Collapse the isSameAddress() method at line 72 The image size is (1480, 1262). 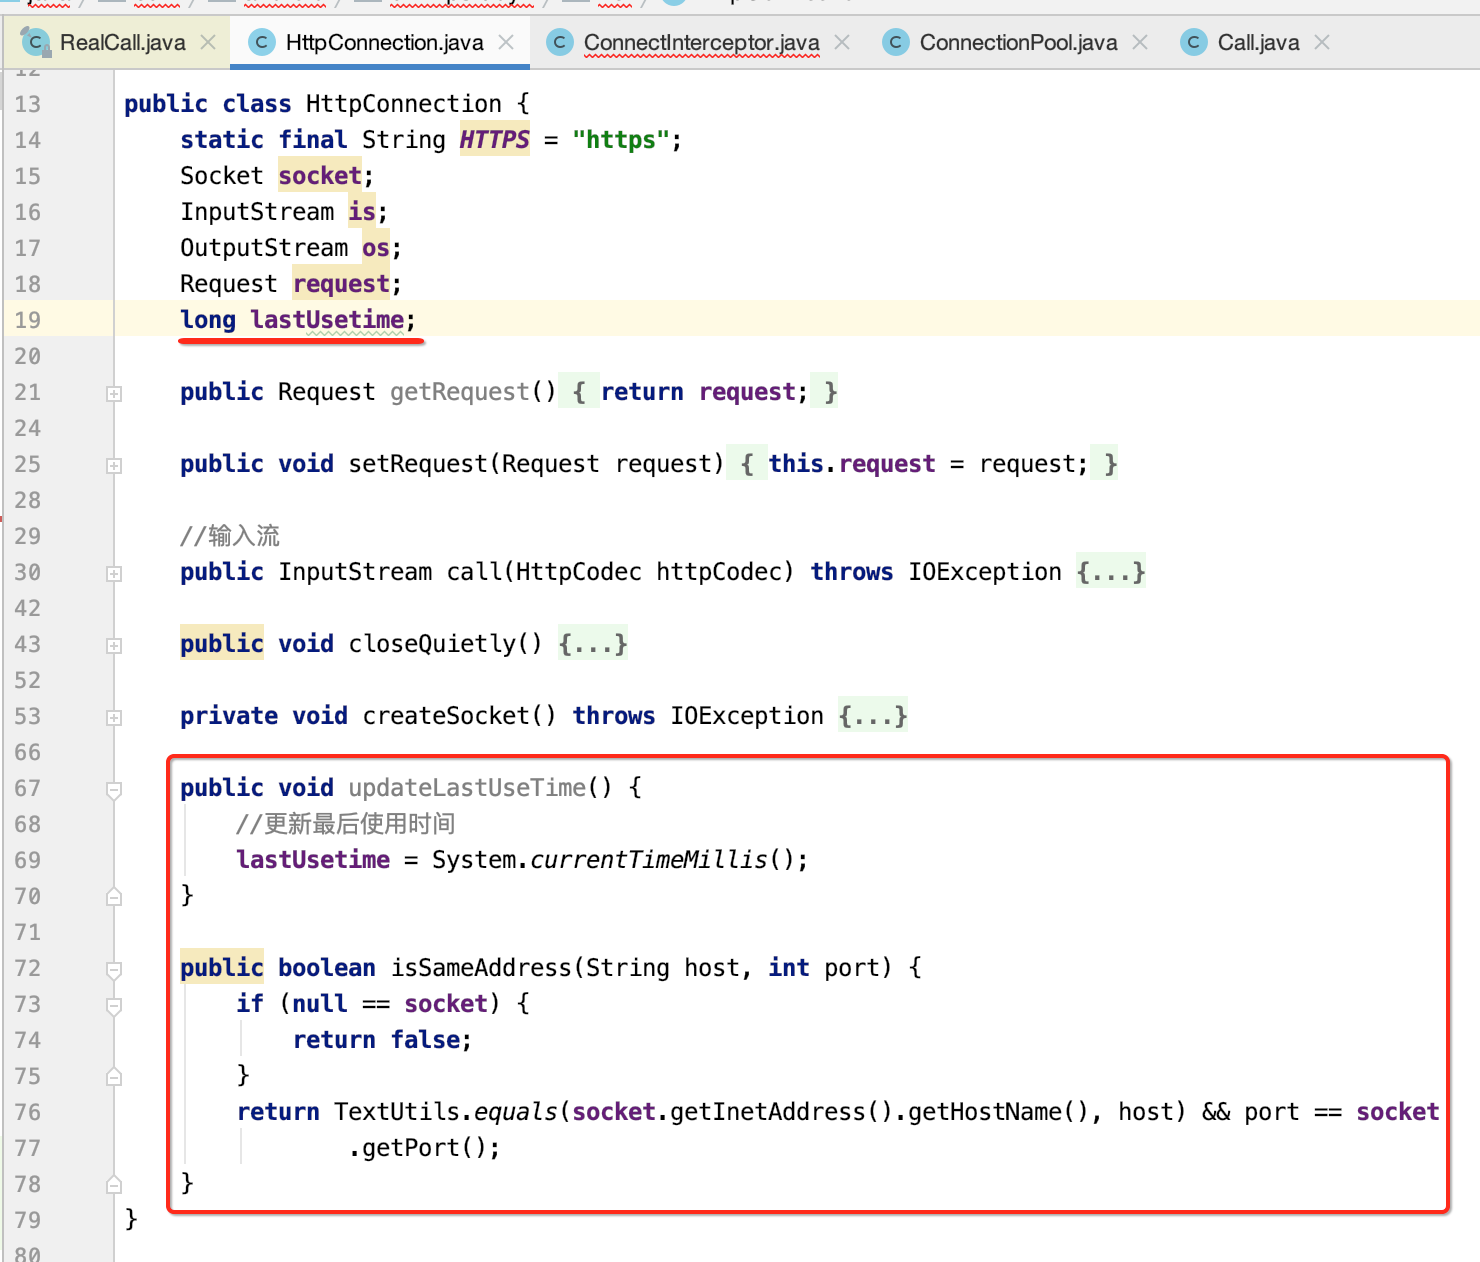[x=114, y=970]
